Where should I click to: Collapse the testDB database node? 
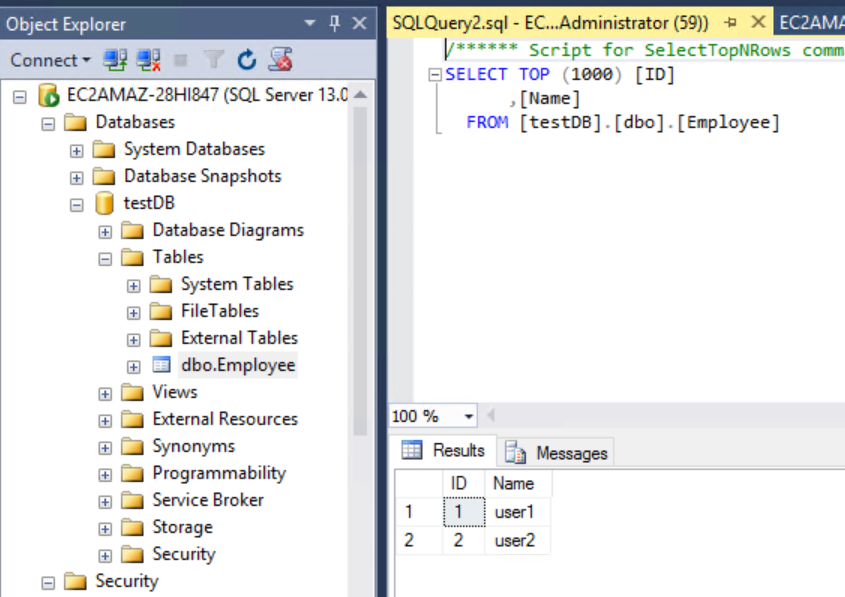click(77, 205)
